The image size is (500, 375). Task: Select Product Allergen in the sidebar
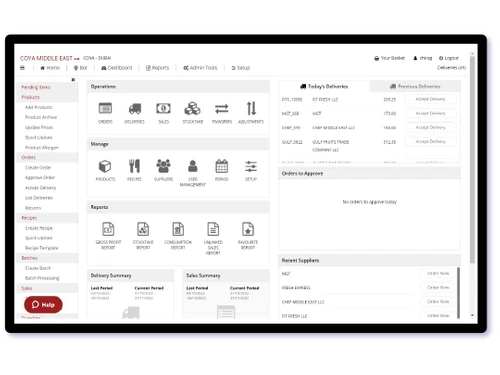pos(42,148)
